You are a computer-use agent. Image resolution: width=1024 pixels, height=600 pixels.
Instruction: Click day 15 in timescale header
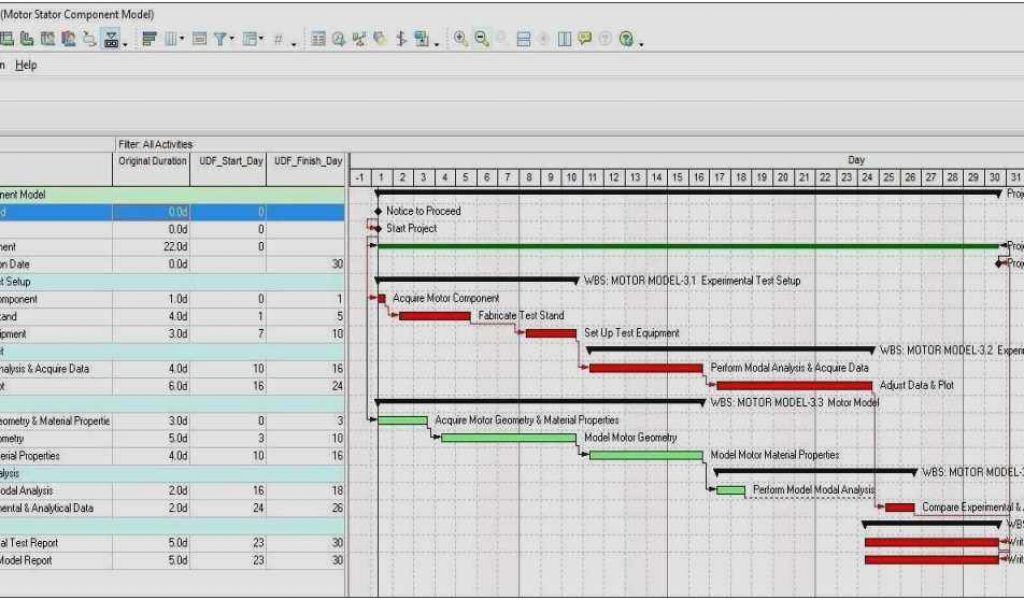(677, 178)
